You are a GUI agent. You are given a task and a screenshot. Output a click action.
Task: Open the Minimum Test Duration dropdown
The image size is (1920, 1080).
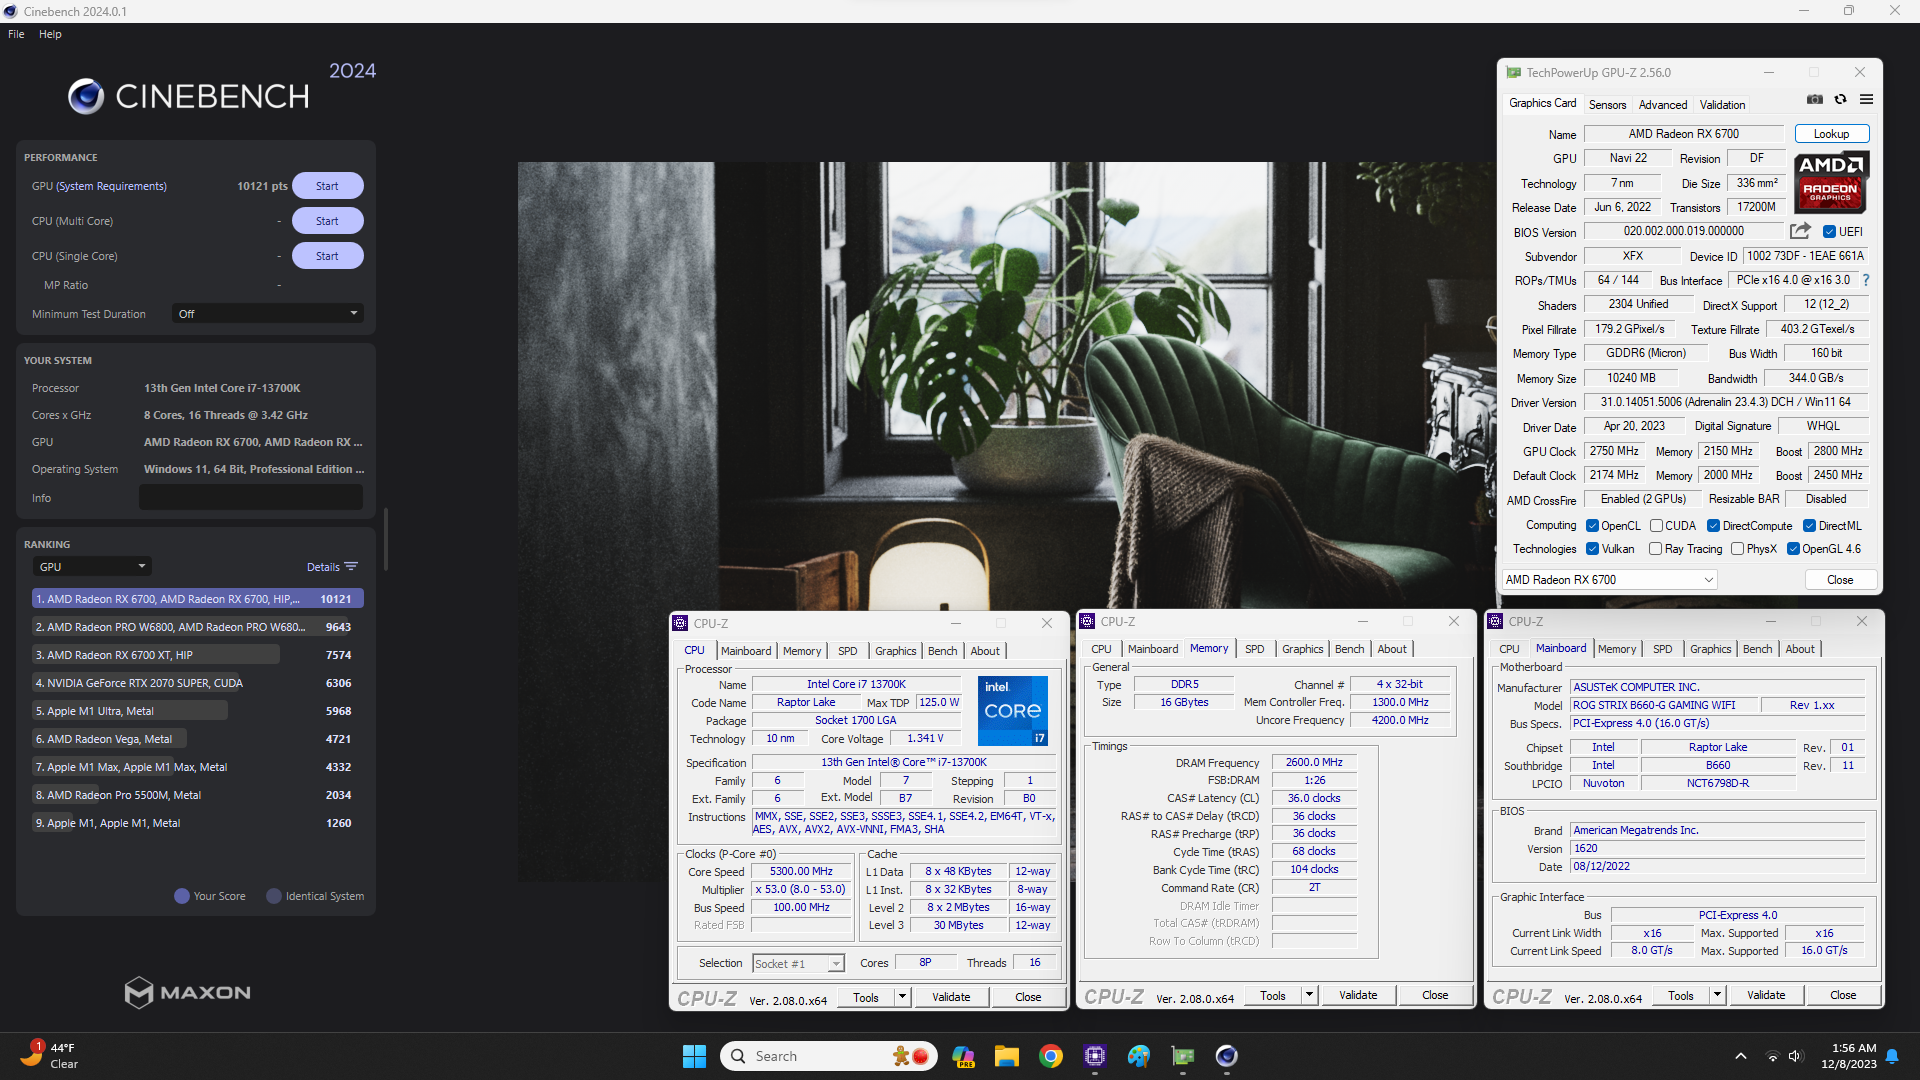(x=267, y=314)
